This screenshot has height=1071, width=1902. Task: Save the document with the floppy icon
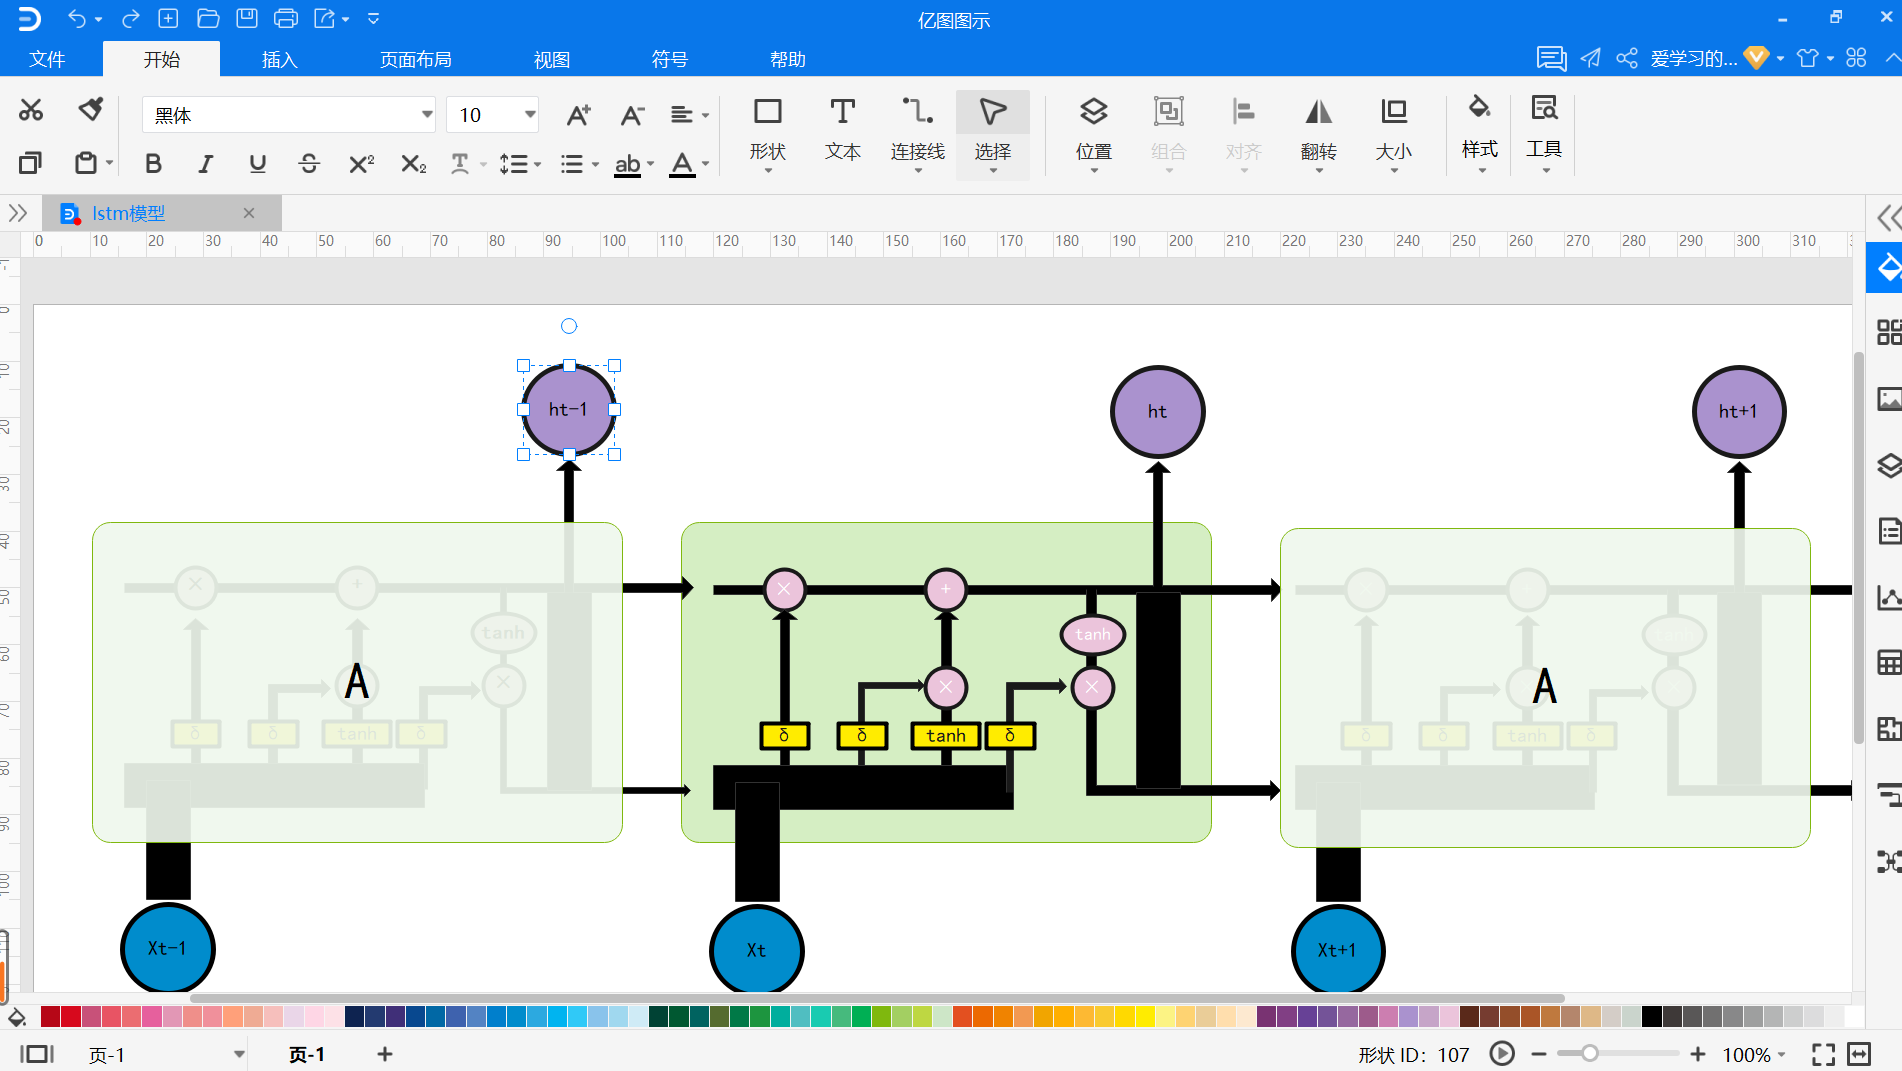(247, 18)
